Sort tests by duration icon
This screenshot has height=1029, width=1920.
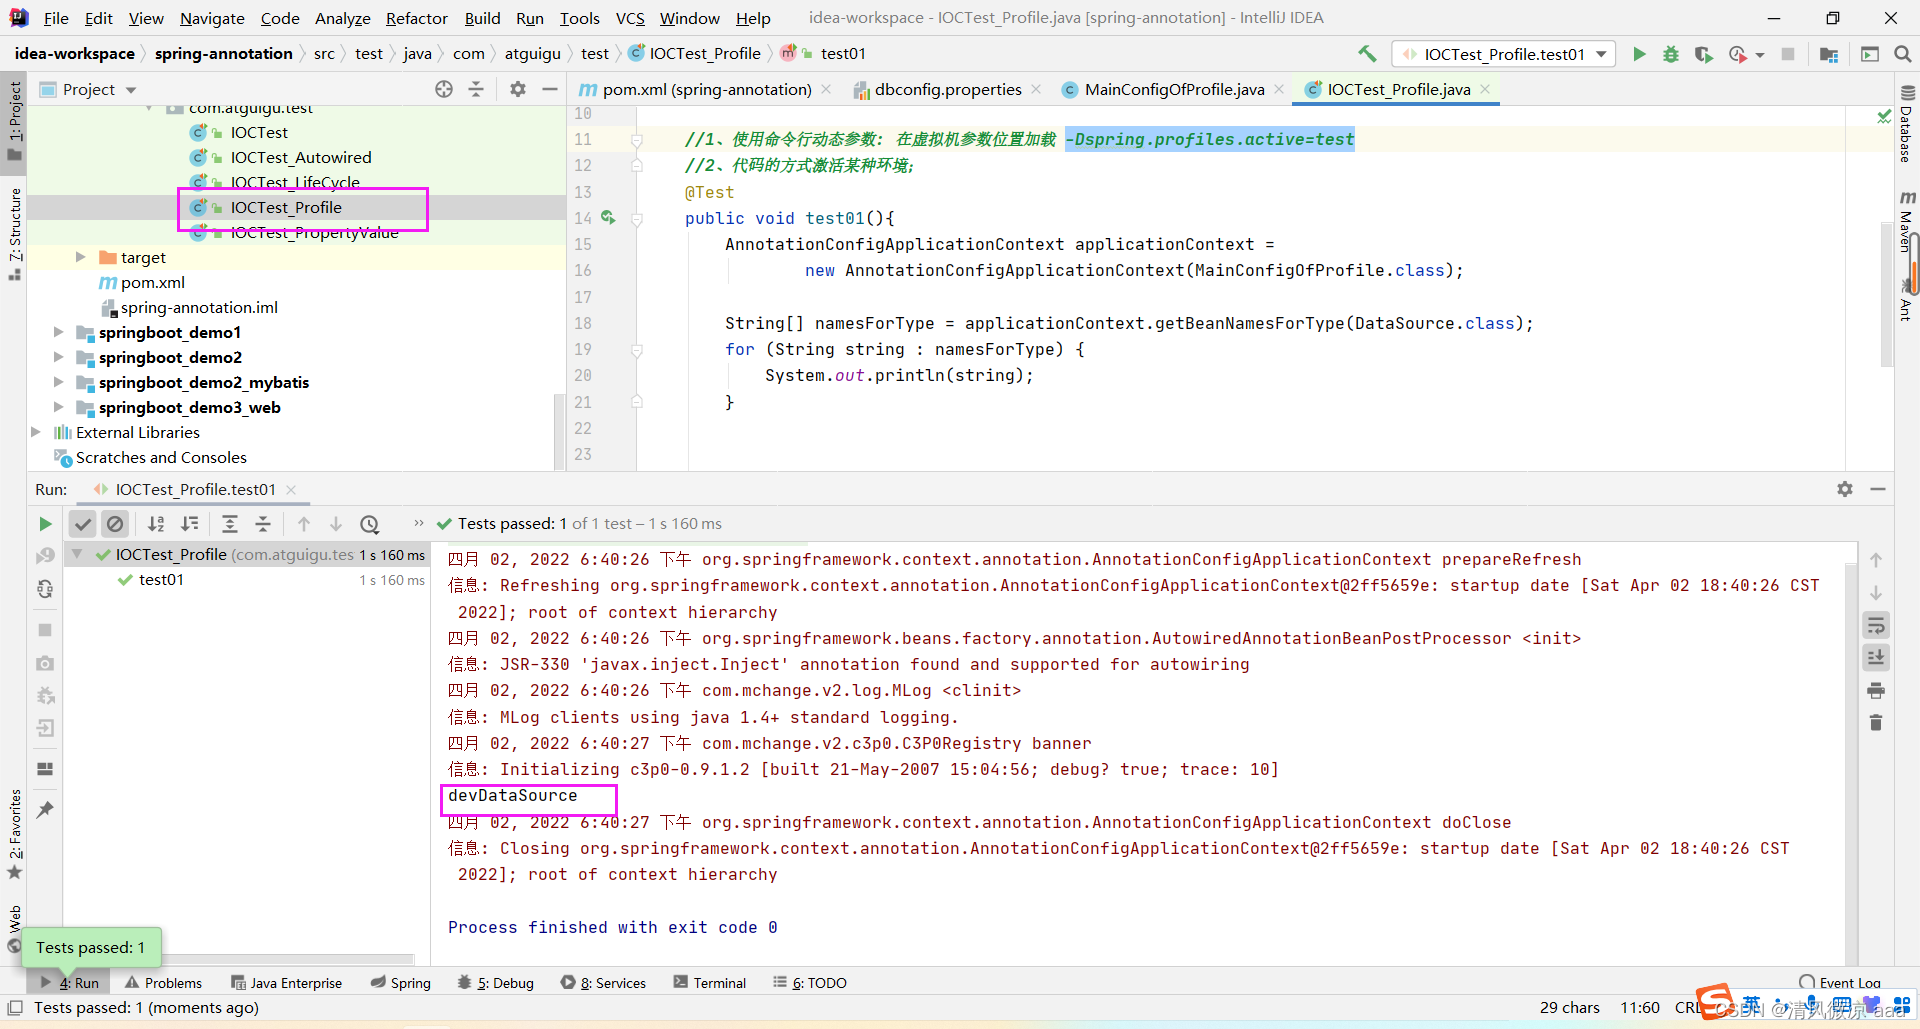[190, 524]
